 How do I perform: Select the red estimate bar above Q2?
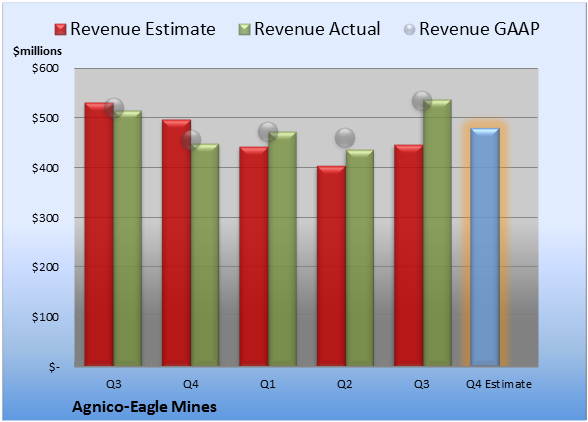332,266
